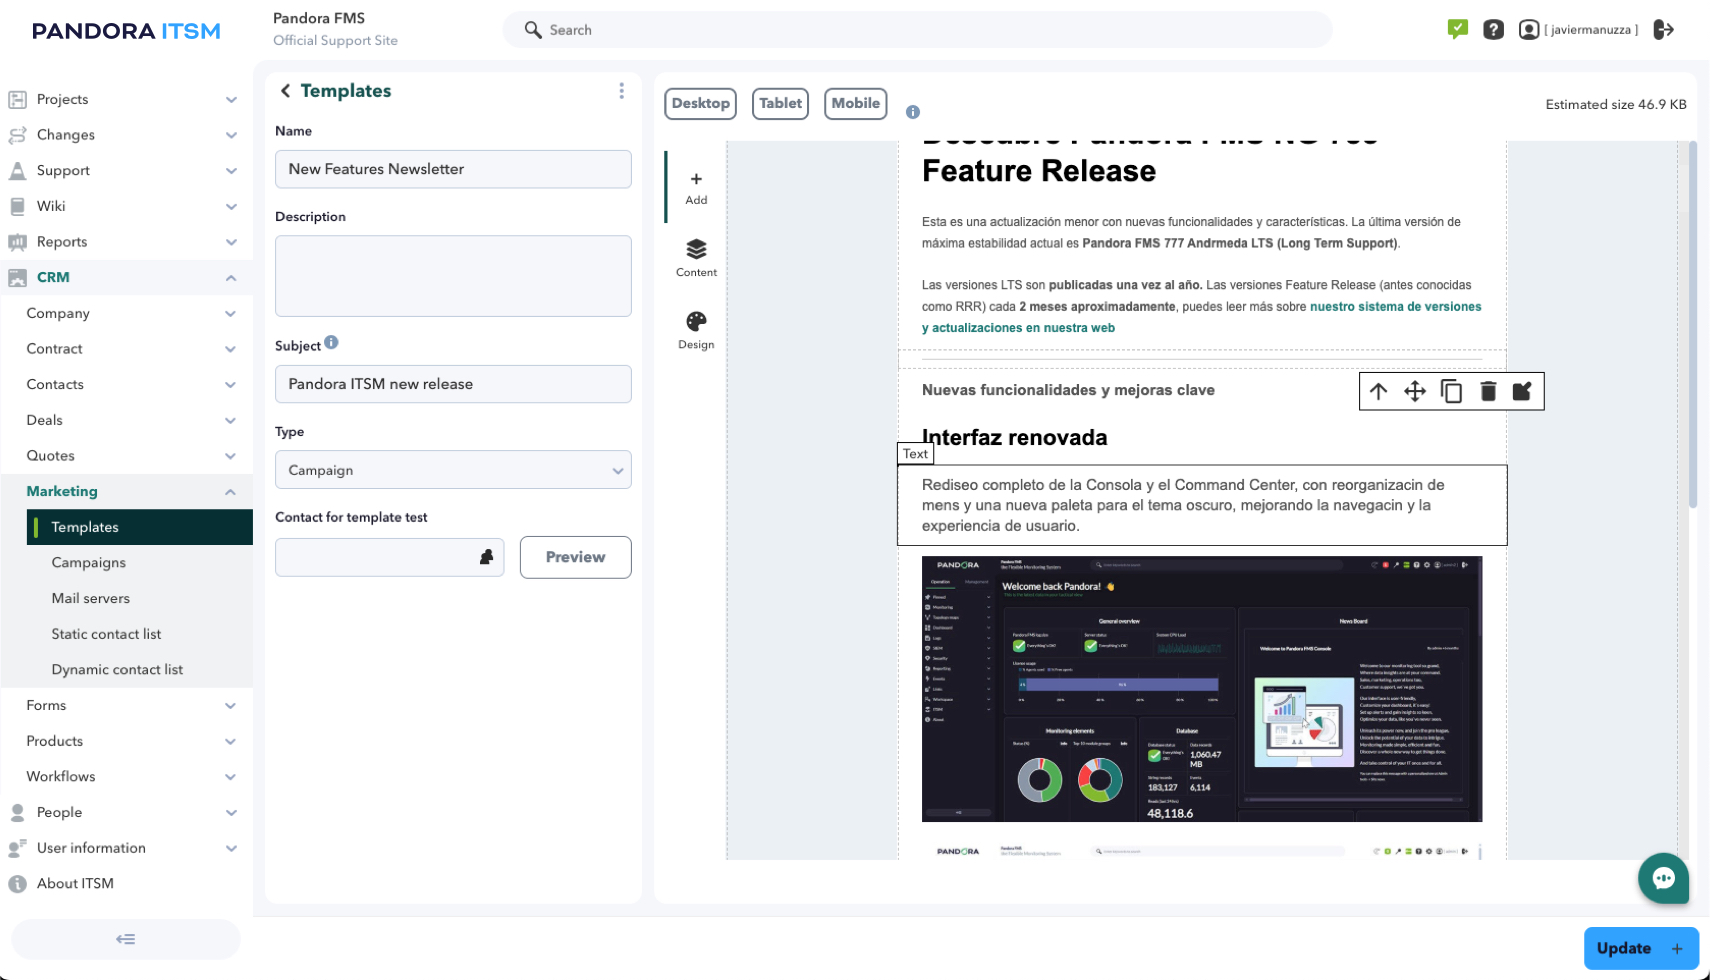Screen dimensions: 1710x980
Task: Expand the Company submenu chevron
Action: pos(230,314)
